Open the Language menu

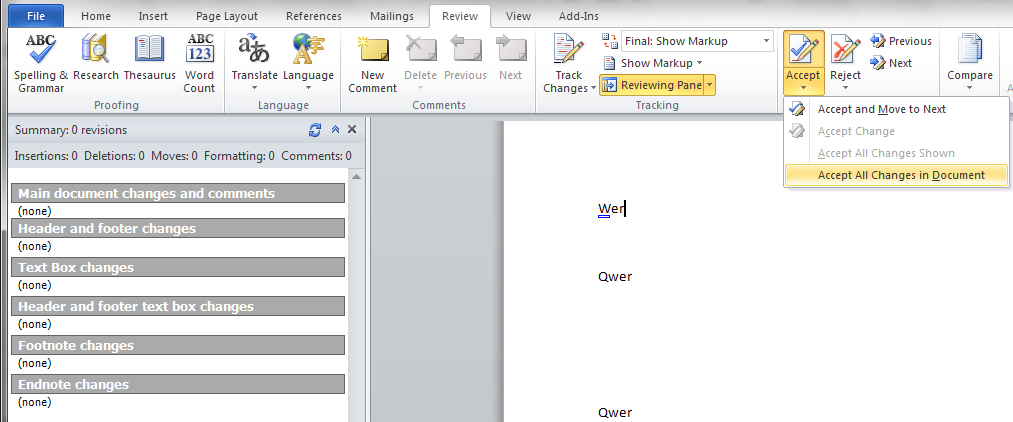pos(308,63)
